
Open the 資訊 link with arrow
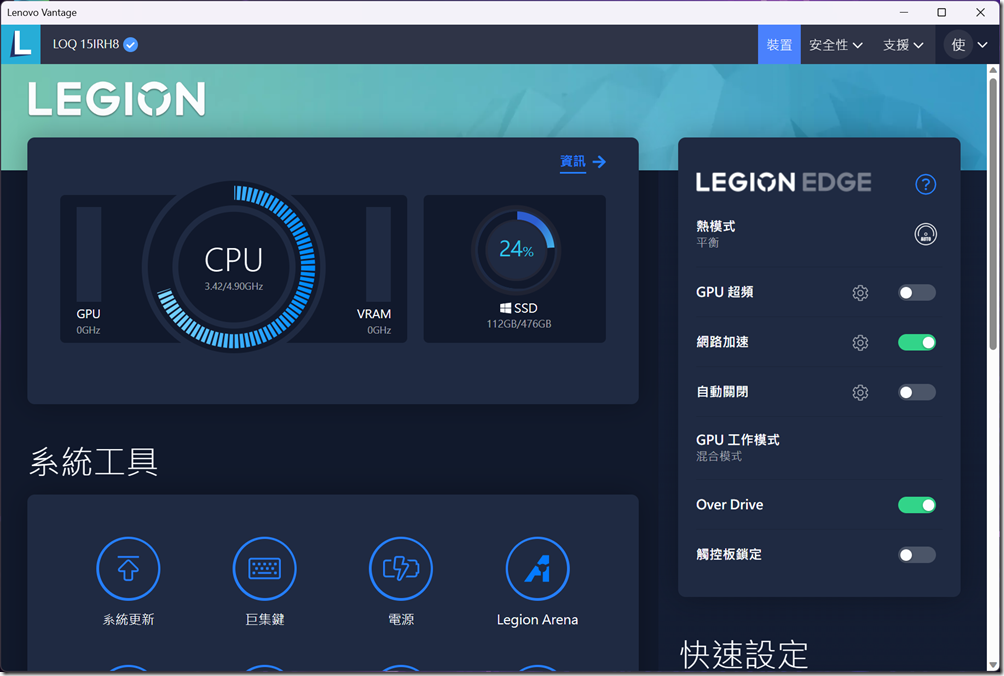pos(583,161)
